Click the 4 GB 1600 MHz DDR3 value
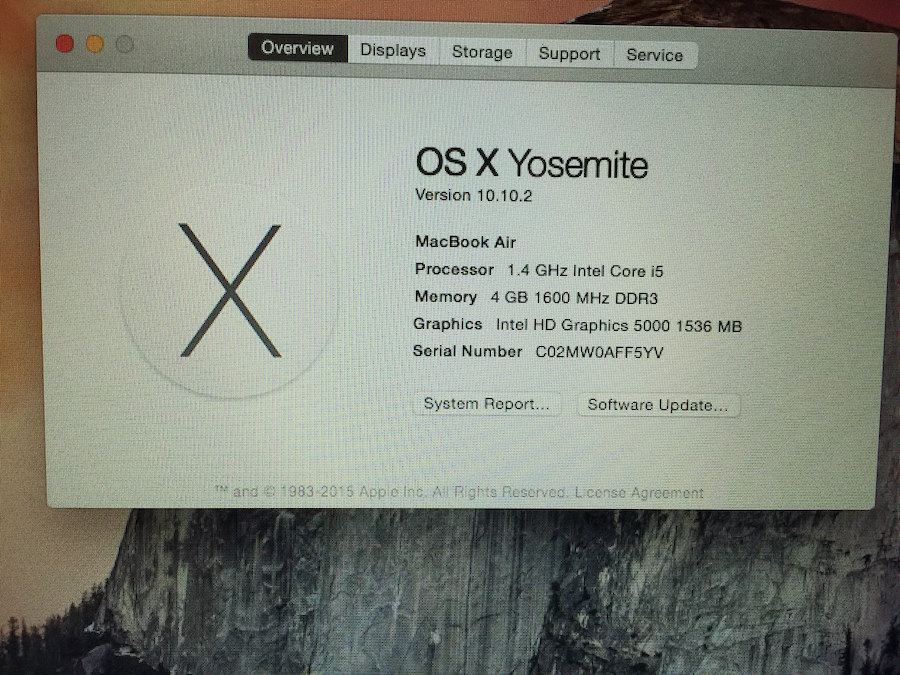This screenshot has height=675, width=900. click(x=574, y=298)
